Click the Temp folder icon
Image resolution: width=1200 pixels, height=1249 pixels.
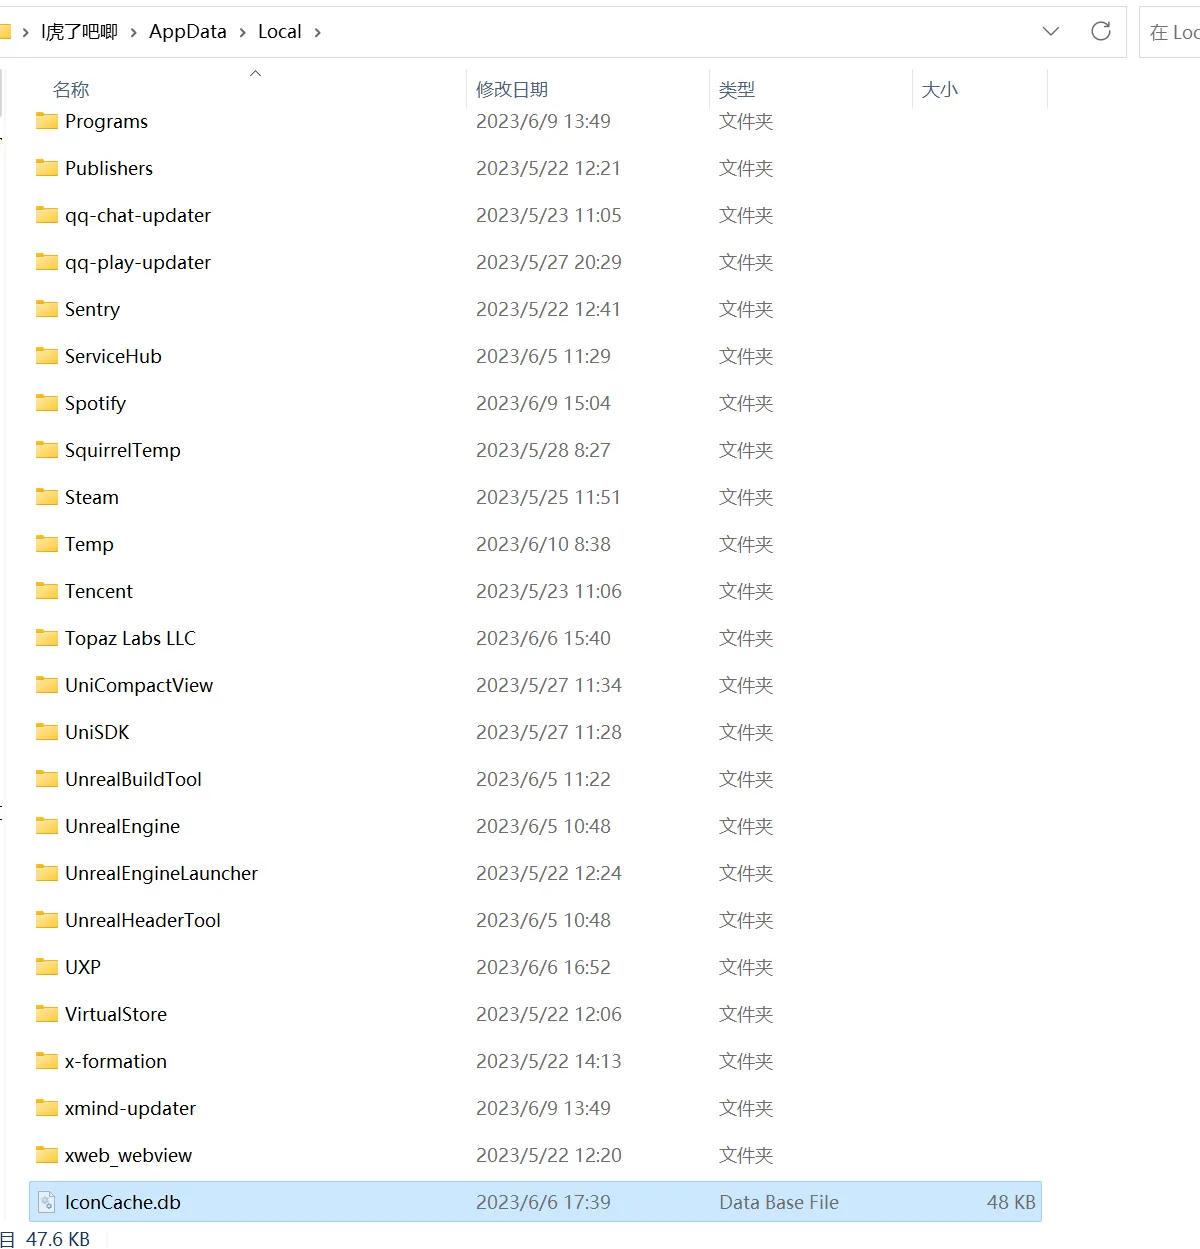click(x=47, y=544)
